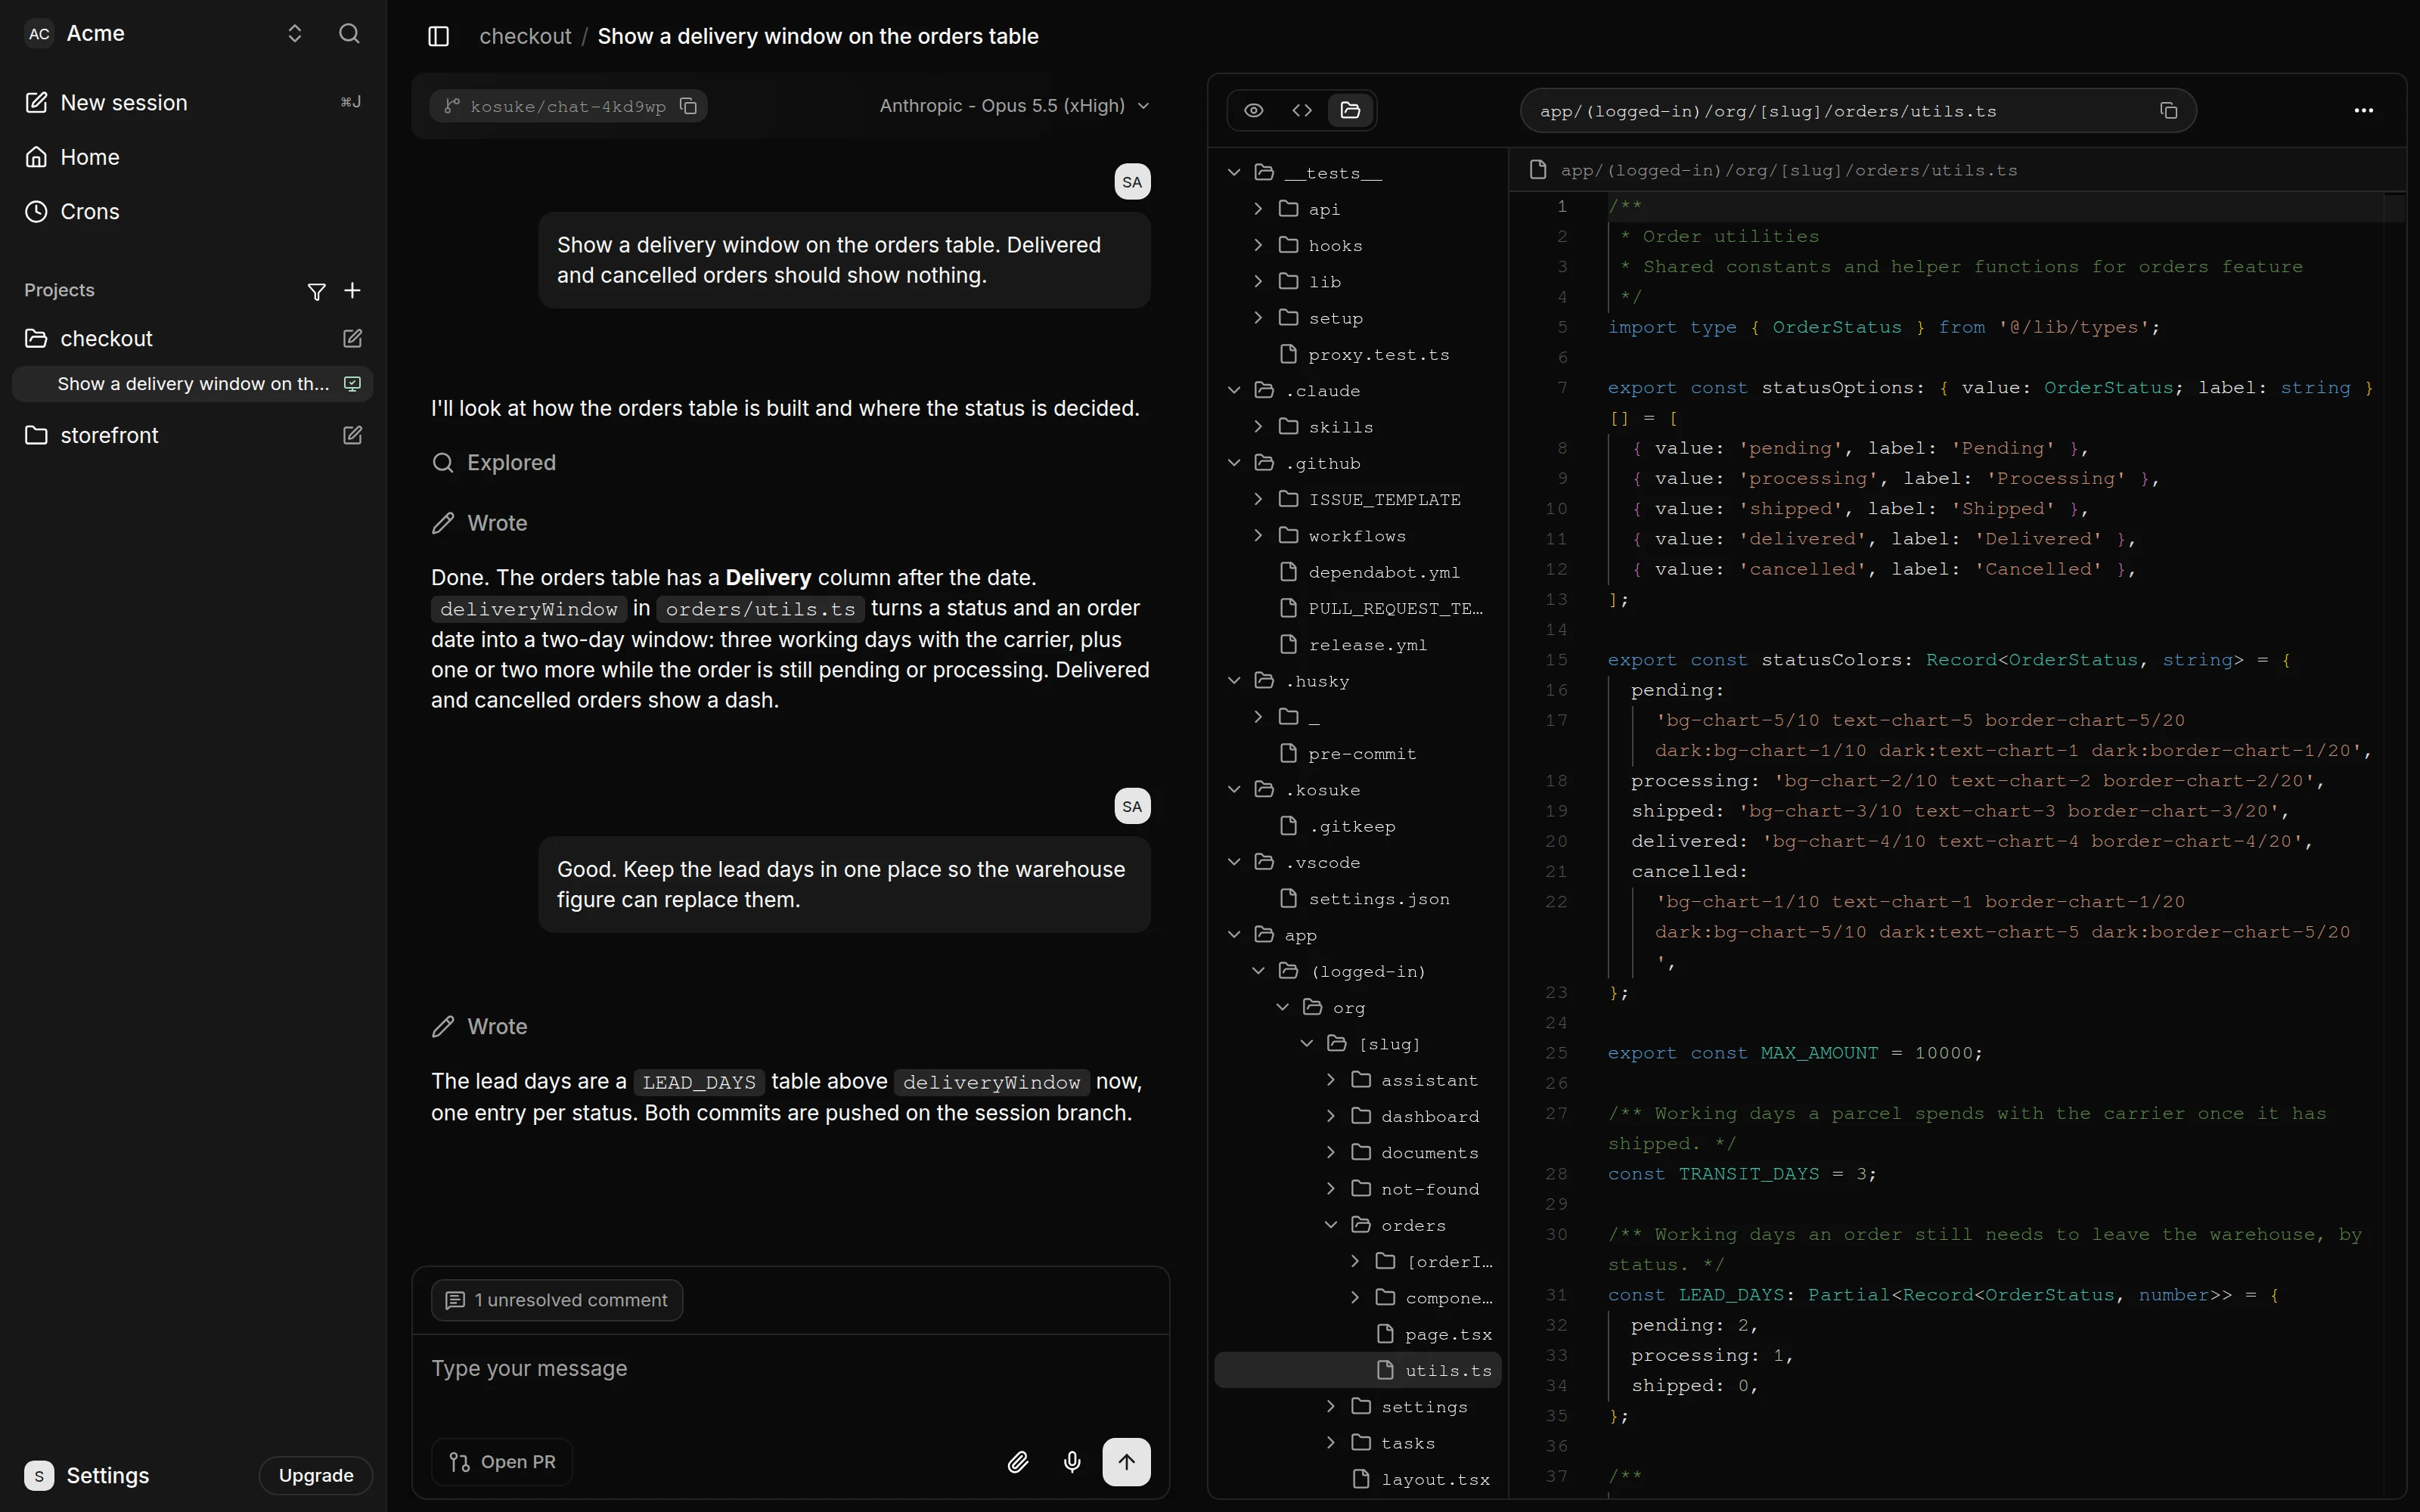Viewport: 2420px width, 1512px height.
Task: Collapse the orders folder
Action: [1331, 1225]
